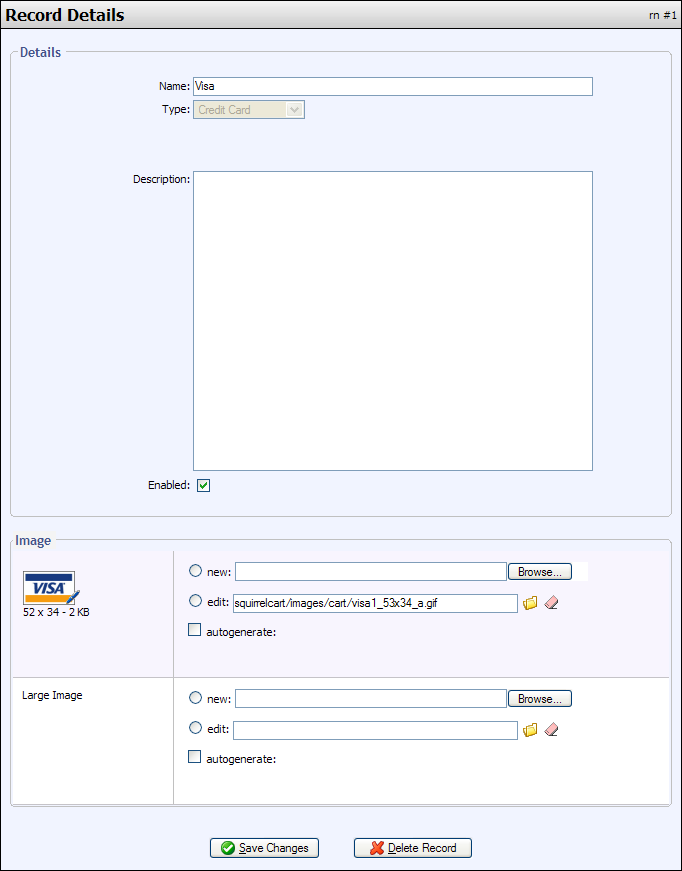The width and height of the screenshot is (682, 871).
Task: Uncheck the Enabled checkbox
Action: 203,486
